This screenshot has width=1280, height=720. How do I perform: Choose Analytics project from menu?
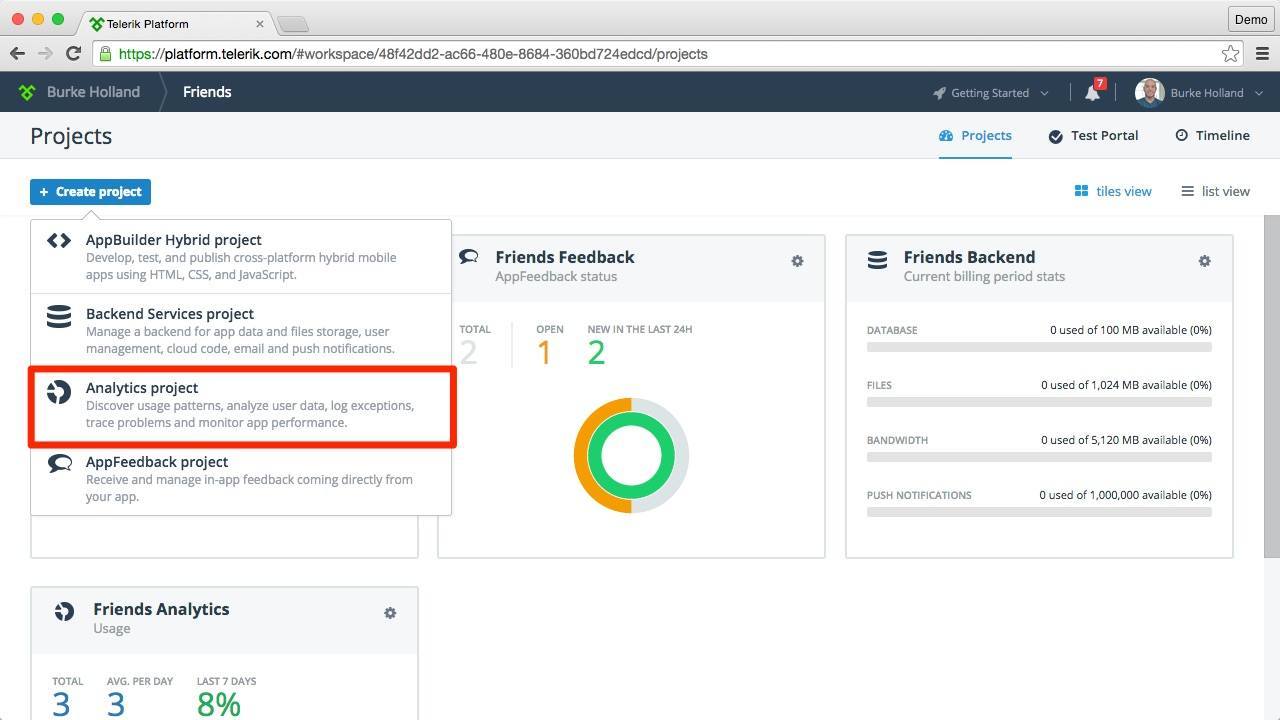241,405
